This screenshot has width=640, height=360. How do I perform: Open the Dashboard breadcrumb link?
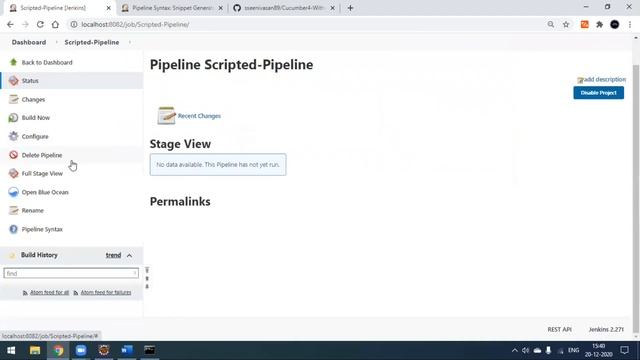click(29, 42)
